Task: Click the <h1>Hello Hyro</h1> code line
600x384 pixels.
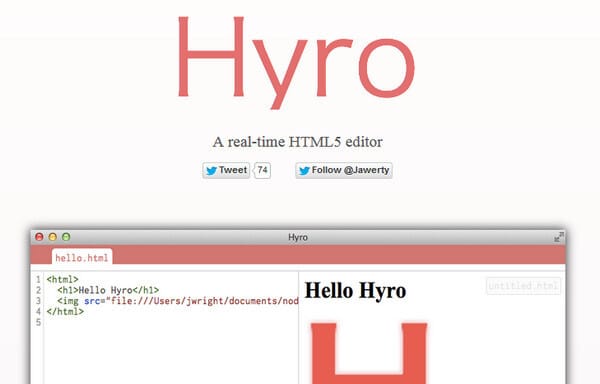Action: click(108, 290)
